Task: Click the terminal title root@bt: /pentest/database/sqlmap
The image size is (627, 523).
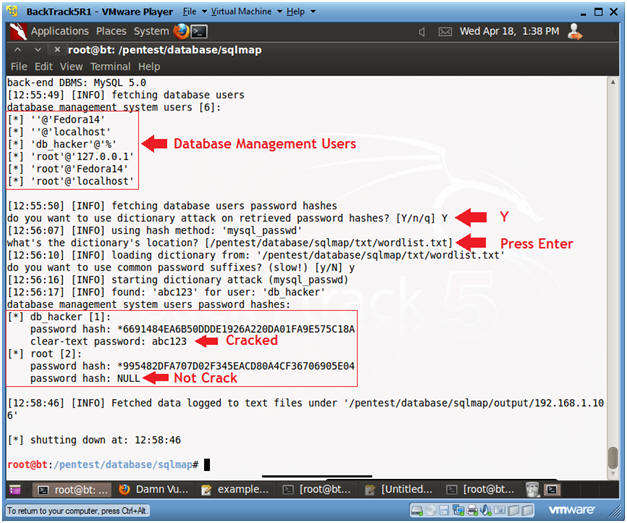Action: pos(165,50)
